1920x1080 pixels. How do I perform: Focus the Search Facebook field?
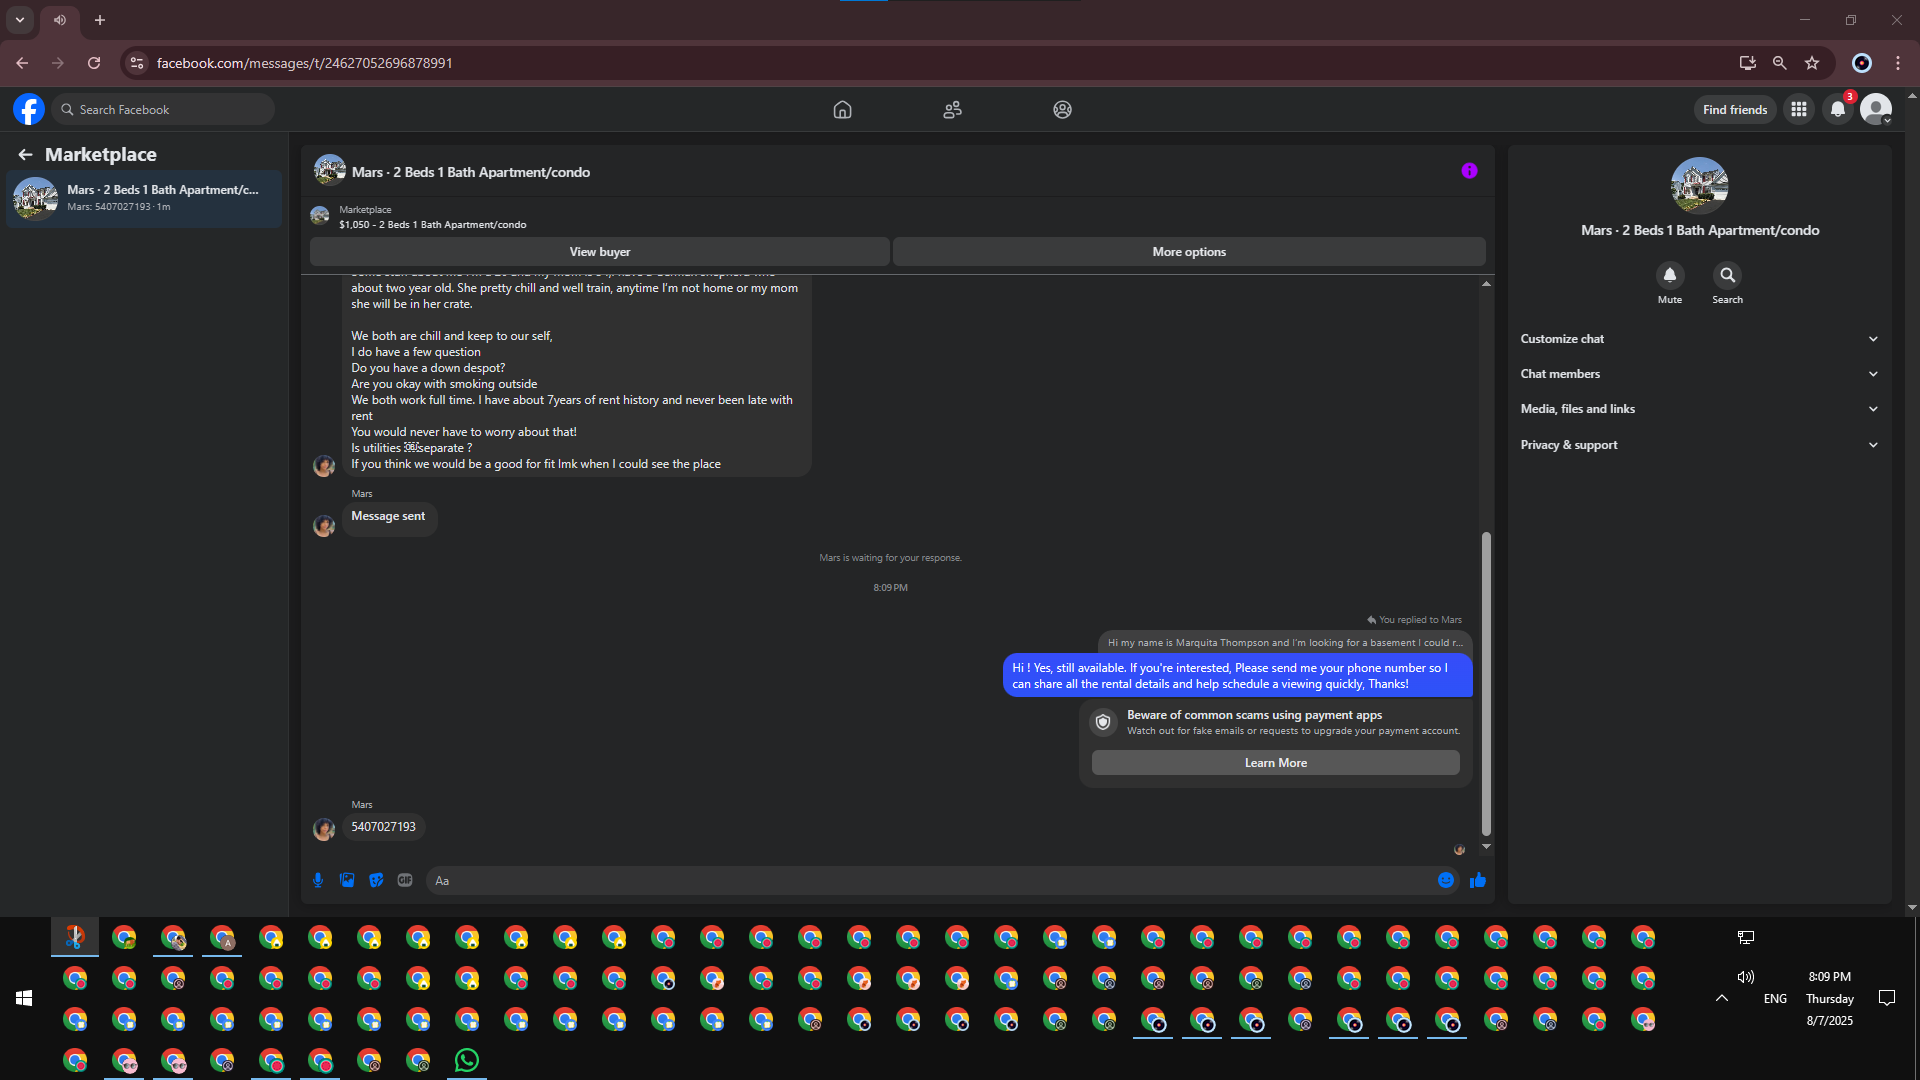(x=163, y=110)
